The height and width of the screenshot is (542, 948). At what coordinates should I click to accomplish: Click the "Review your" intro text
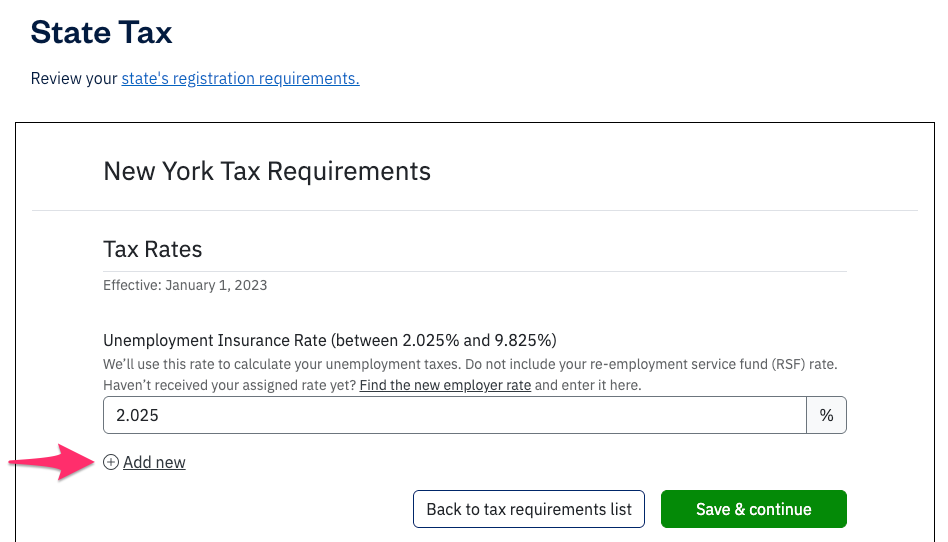pyautogui.click(x=74, y=78)
